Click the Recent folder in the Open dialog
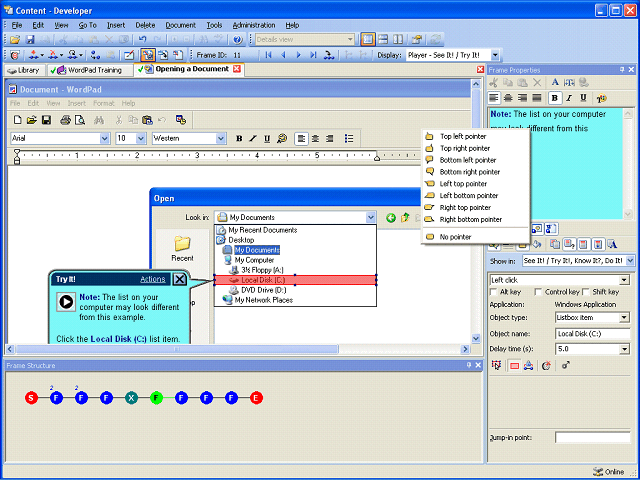This screenshot has height=480, width=640. [182, 248]
